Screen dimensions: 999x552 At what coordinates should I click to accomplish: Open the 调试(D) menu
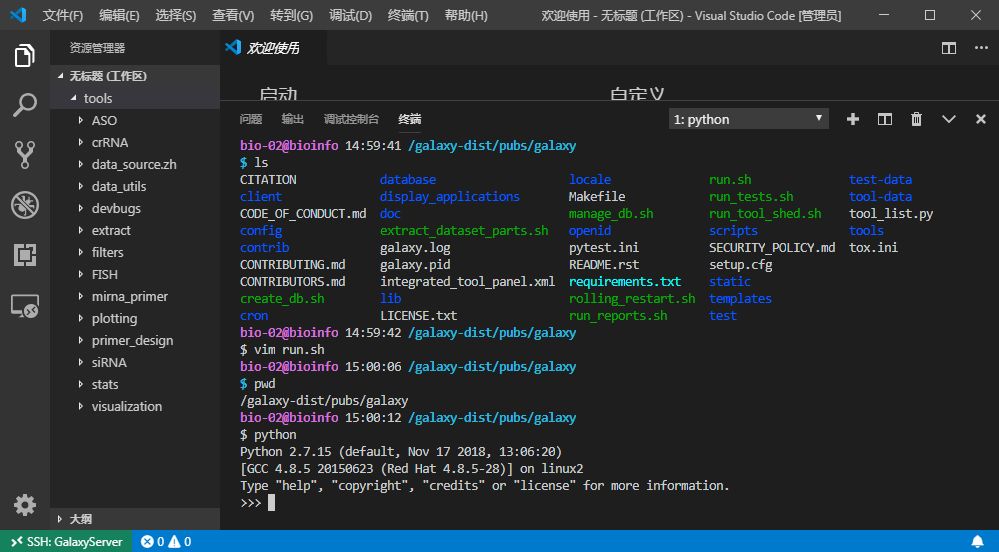pos(350,15)
